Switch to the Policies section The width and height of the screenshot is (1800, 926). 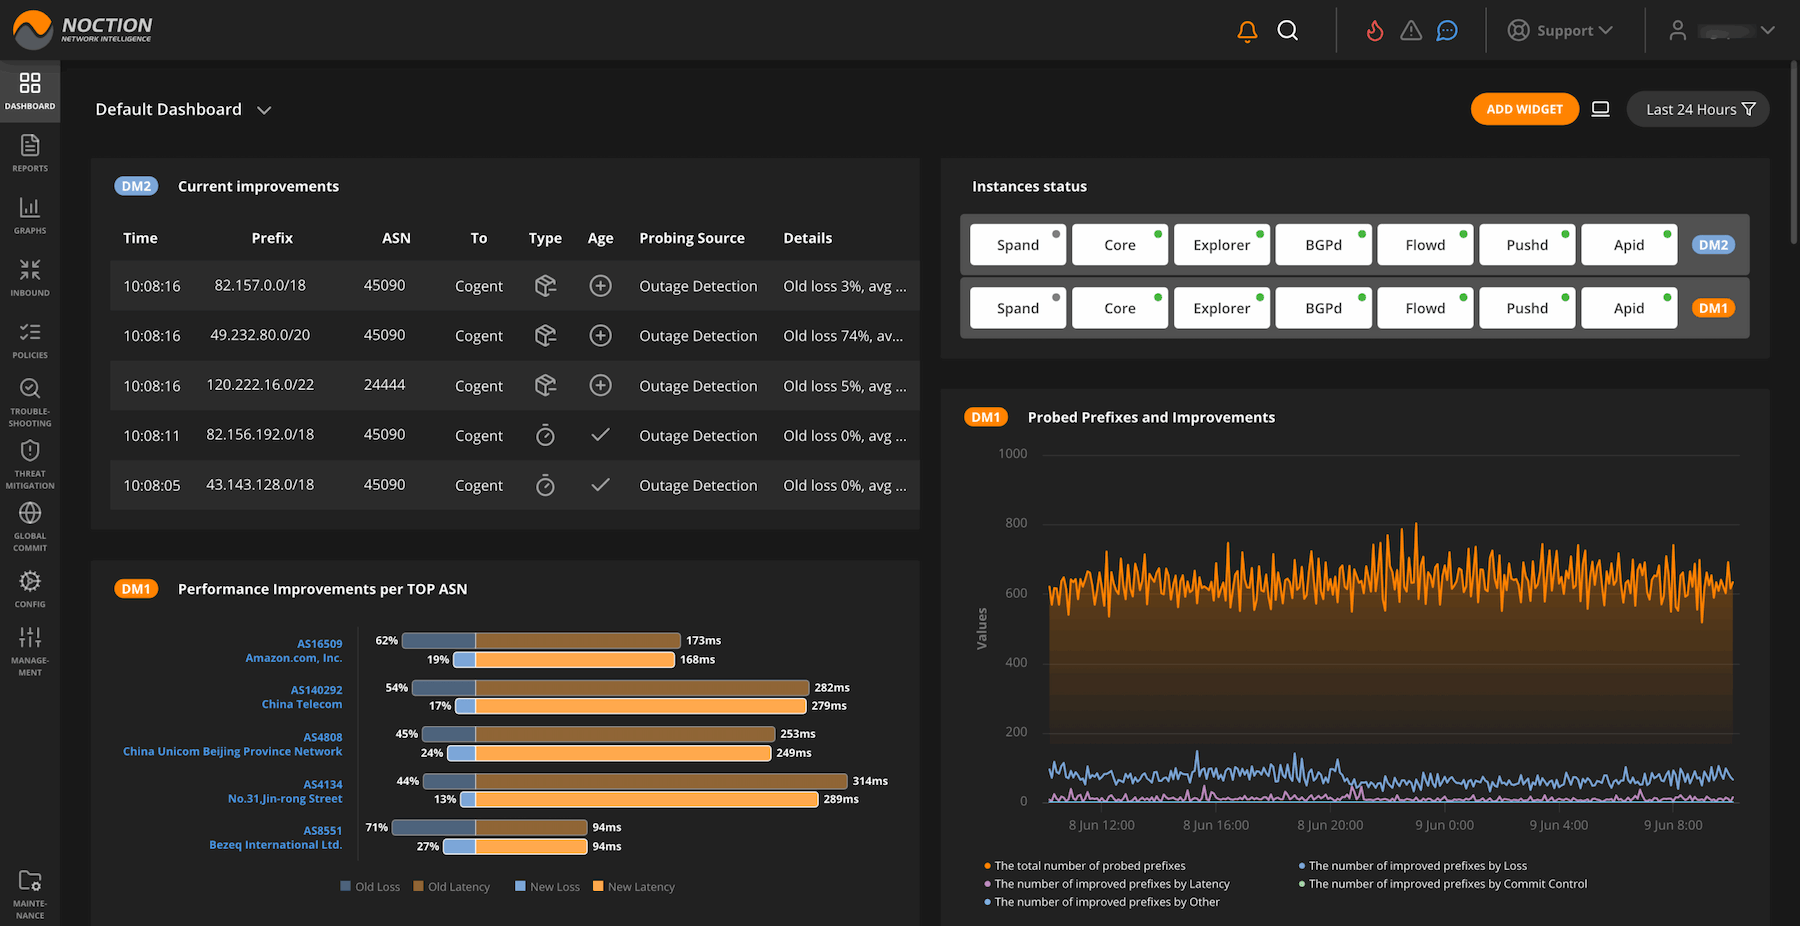30,340
